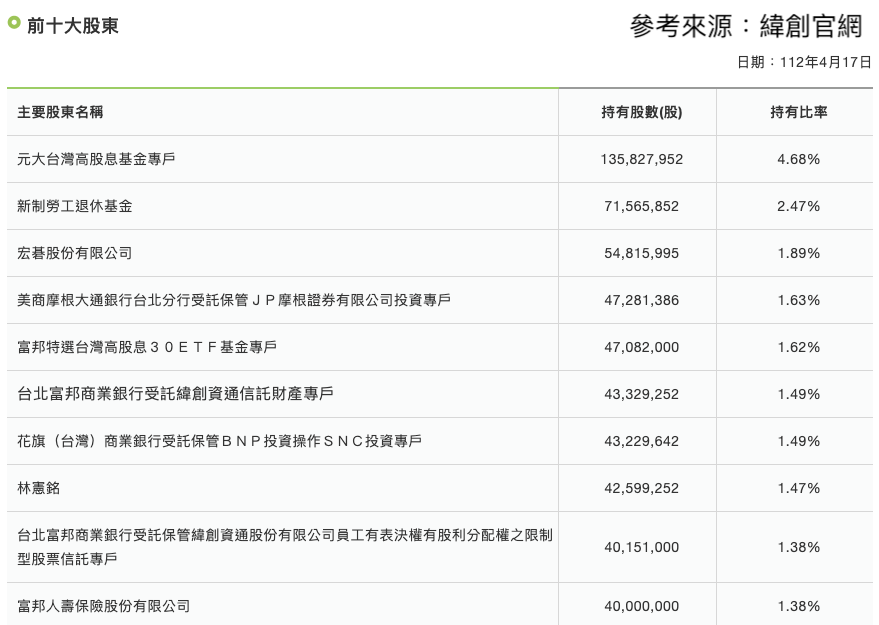Click the share count 40,000,000
This screenshot has width=879, height=625.
[x=642, y=607]
